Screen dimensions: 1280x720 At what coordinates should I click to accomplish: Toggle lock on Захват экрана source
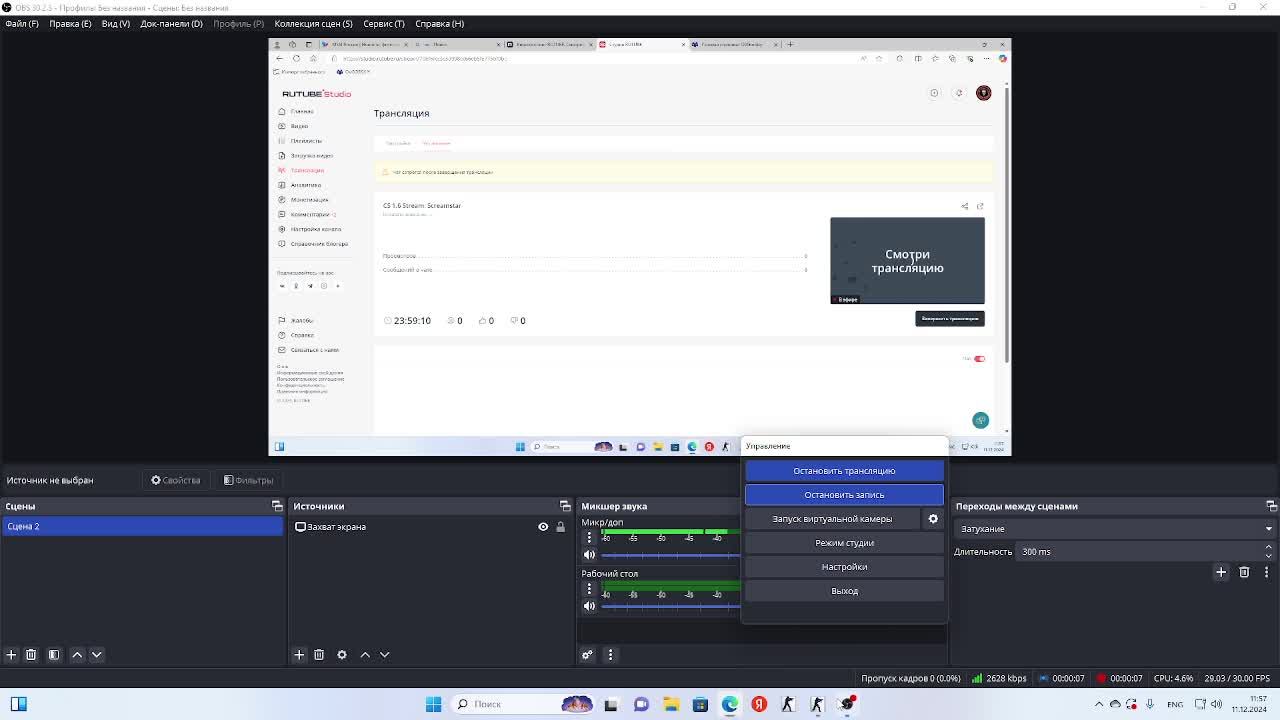pyautogui.click(x=560, y=527)
